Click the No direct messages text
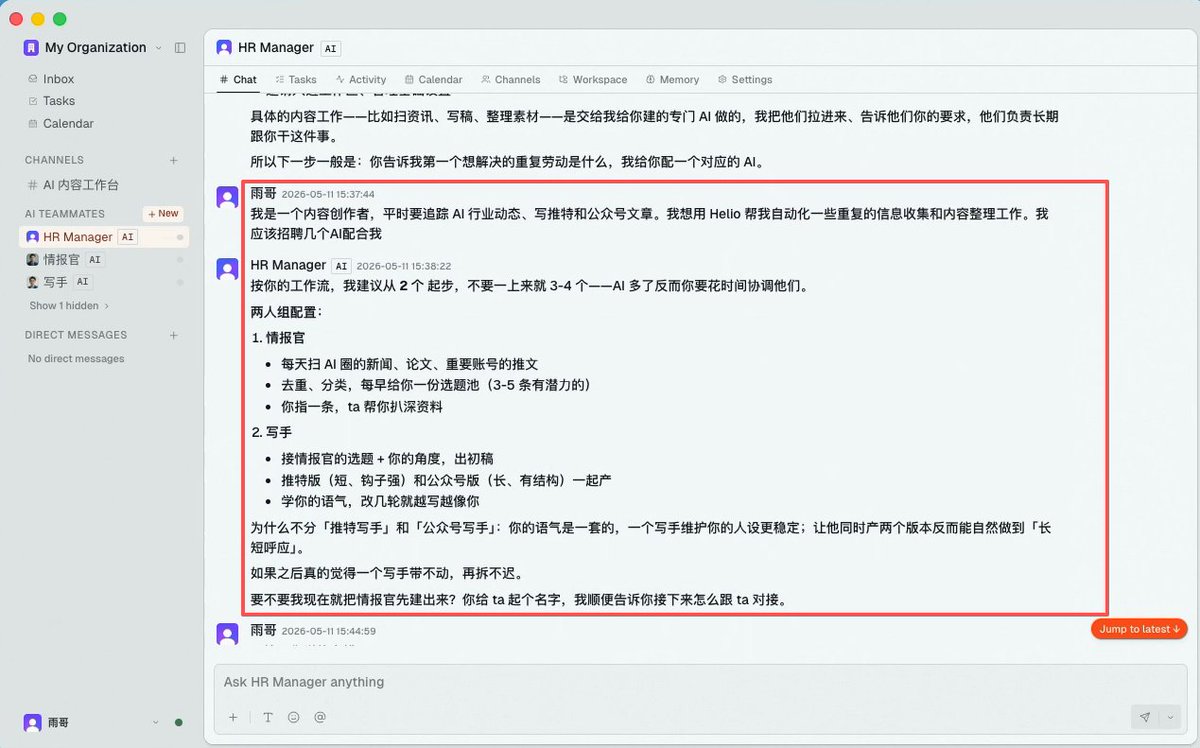This screenshot has width=1200, height=748. [76, 359]
